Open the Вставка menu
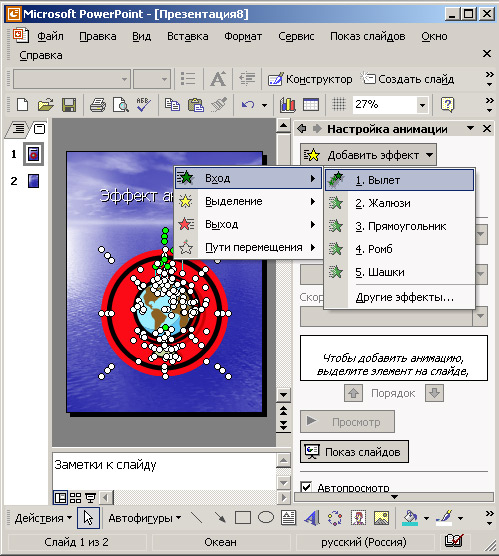Image resolution: width=499 pixels, height=556 pixels. (188, 36)
